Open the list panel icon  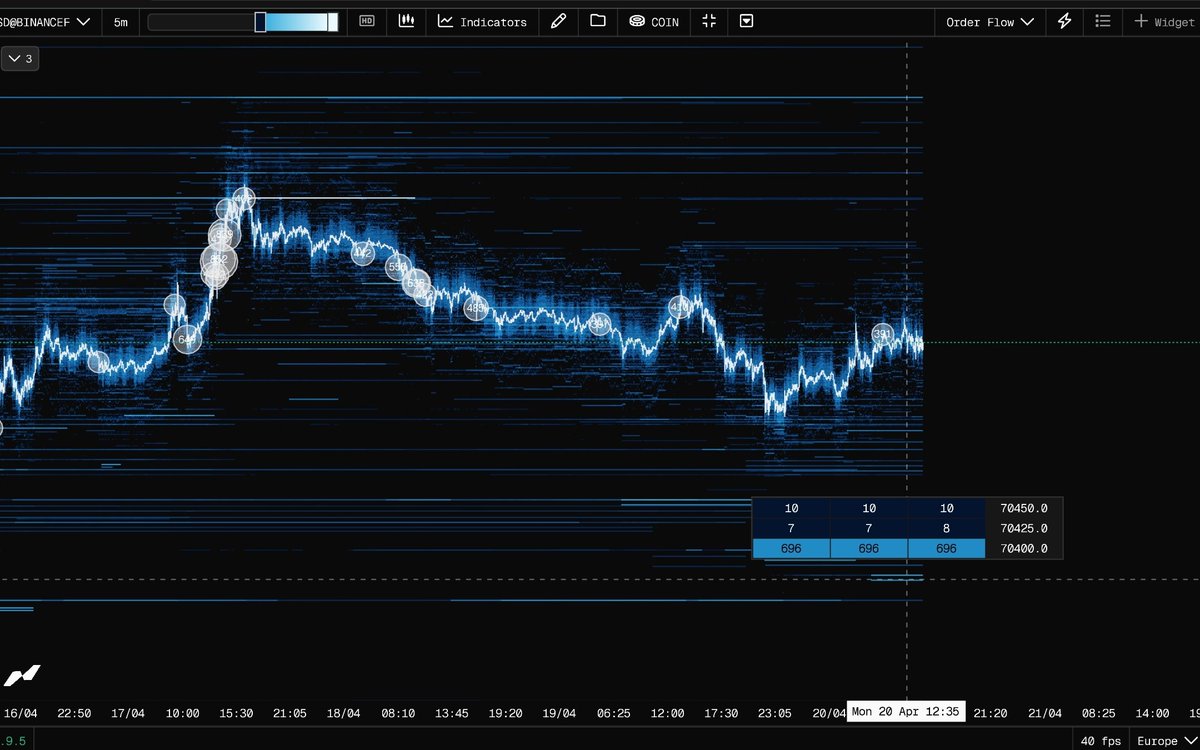point(1102,21)
